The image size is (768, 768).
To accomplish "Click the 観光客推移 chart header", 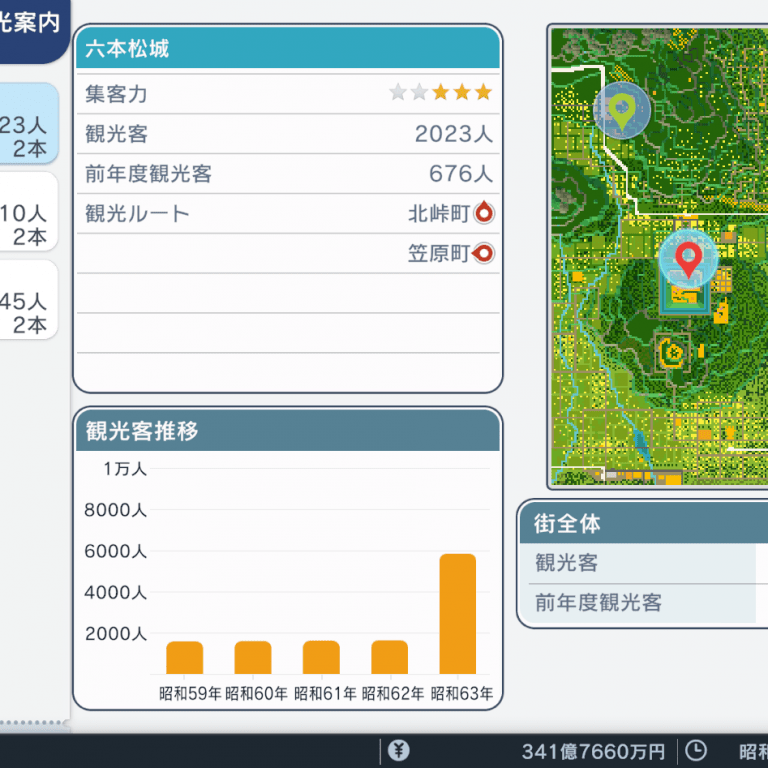I will (287, 431).
